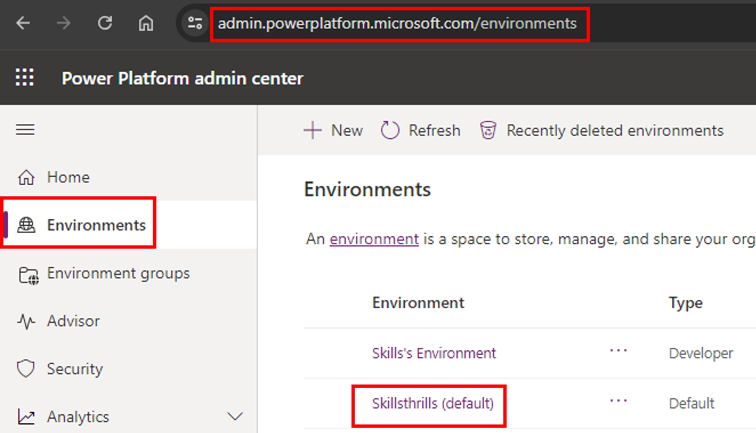Screen dimensions: 756x433
Task: Open the Skills's Environment link
Action: [434, 353]
